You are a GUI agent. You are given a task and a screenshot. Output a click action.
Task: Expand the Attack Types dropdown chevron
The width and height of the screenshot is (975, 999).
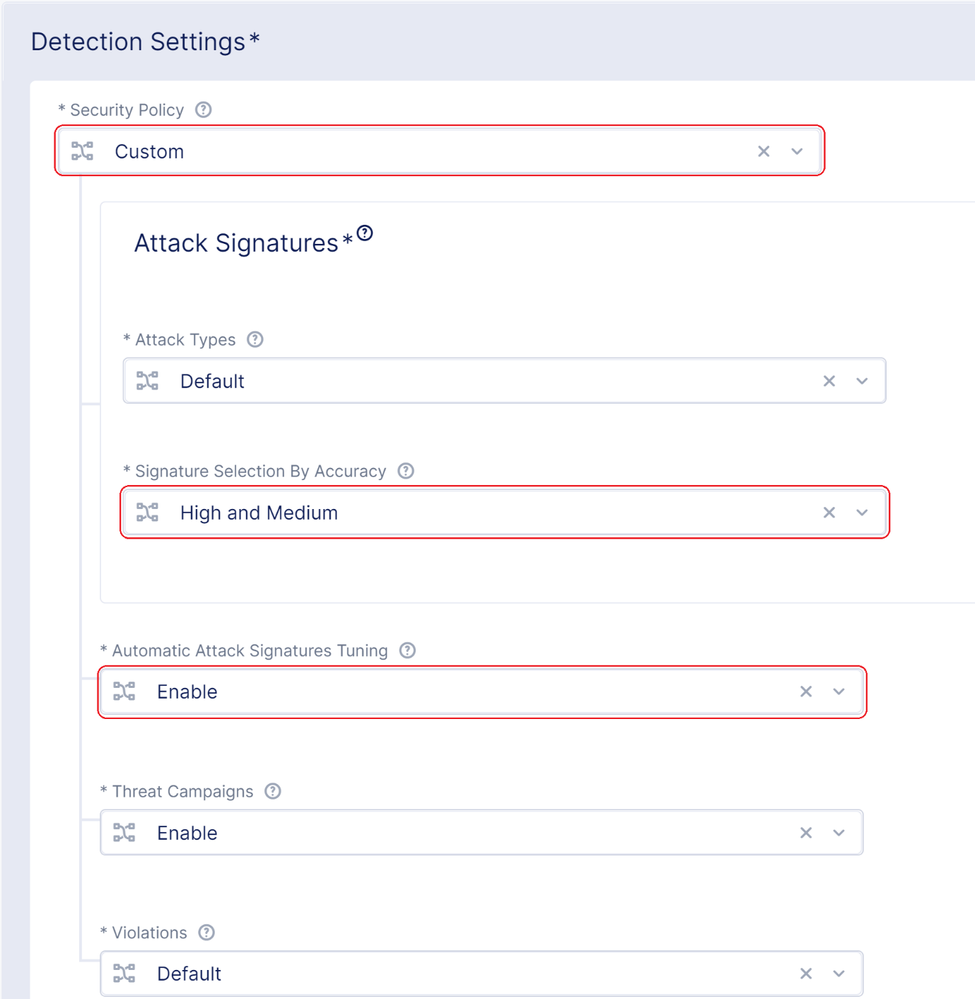tap(862, 381)
